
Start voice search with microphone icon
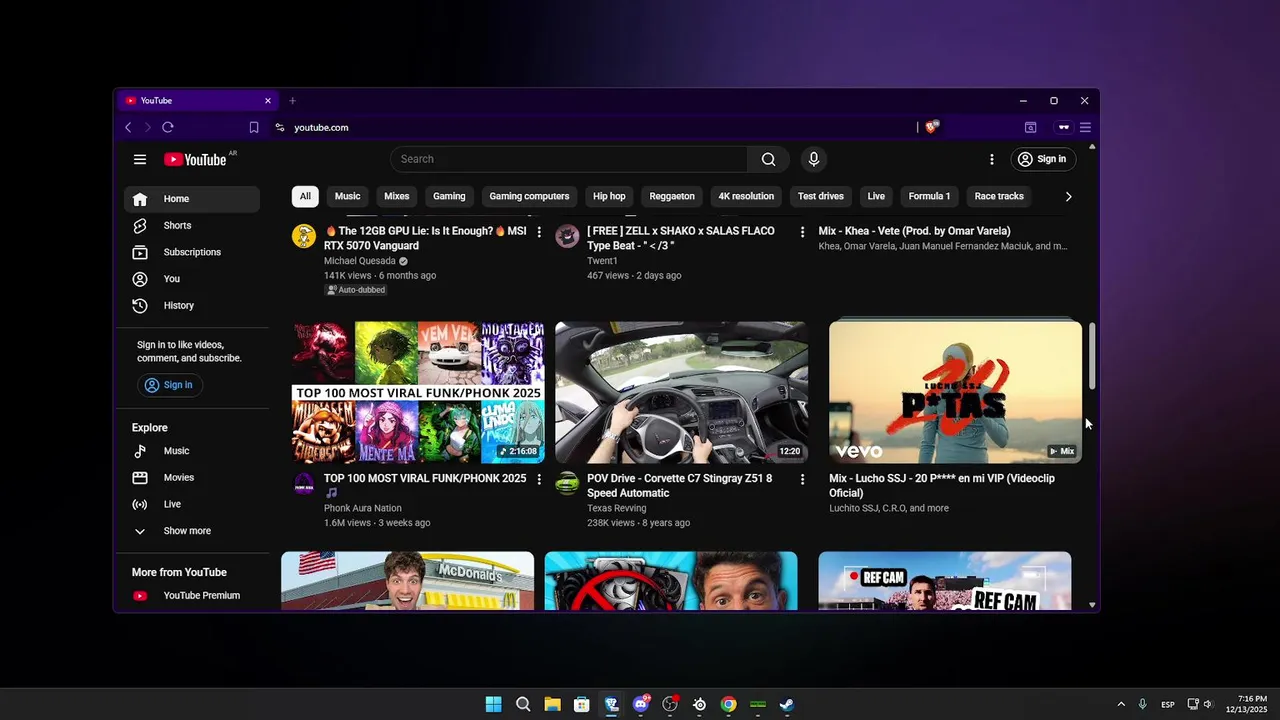814,159
